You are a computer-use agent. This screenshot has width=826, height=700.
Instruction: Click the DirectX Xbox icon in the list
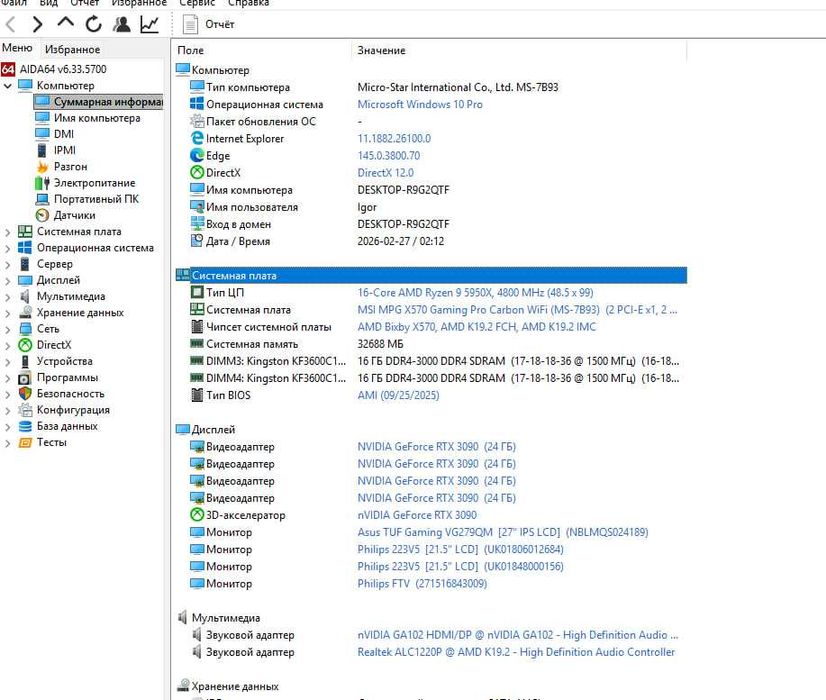[196, 172]
